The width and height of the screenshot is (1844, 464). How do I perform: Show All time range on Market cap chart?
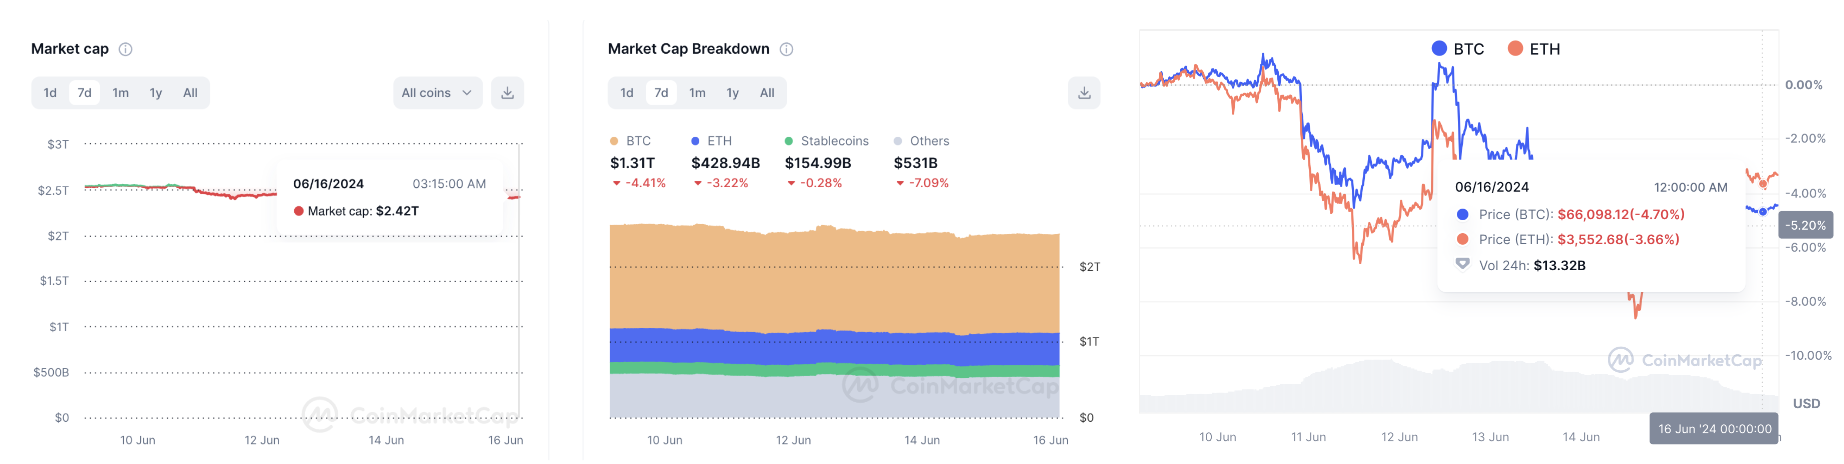click(x=190, y=93)
